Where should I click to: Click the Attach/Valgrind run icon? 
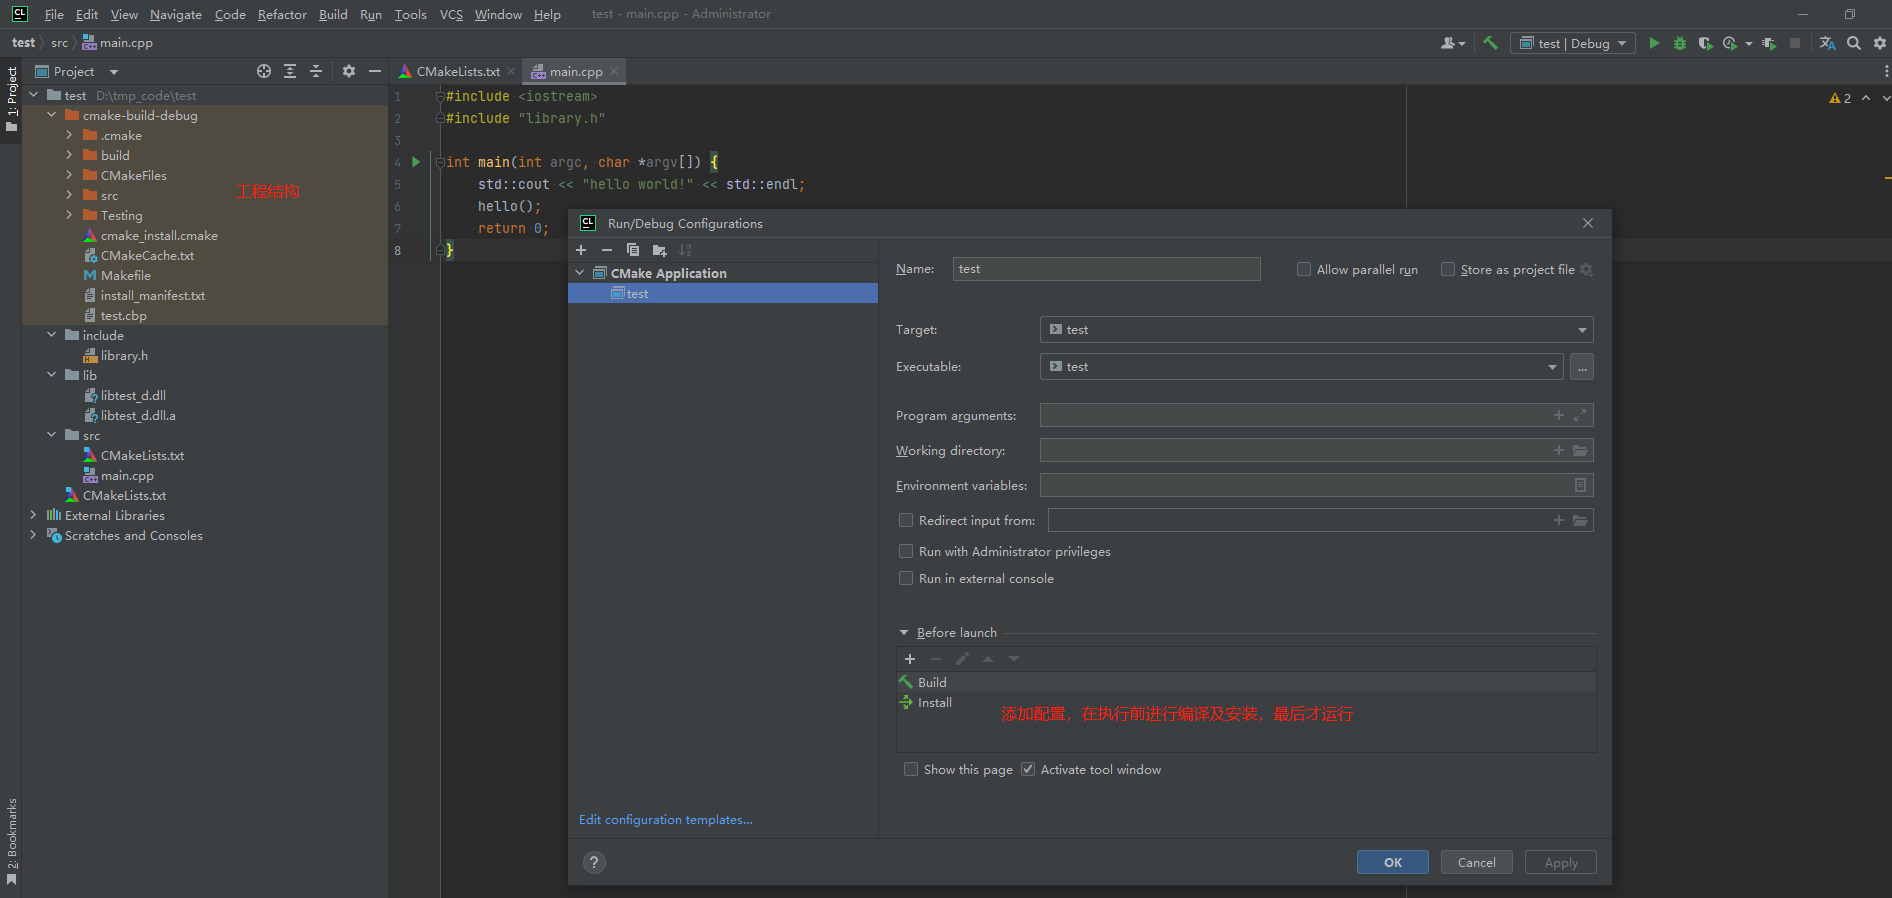point(1769,43)
